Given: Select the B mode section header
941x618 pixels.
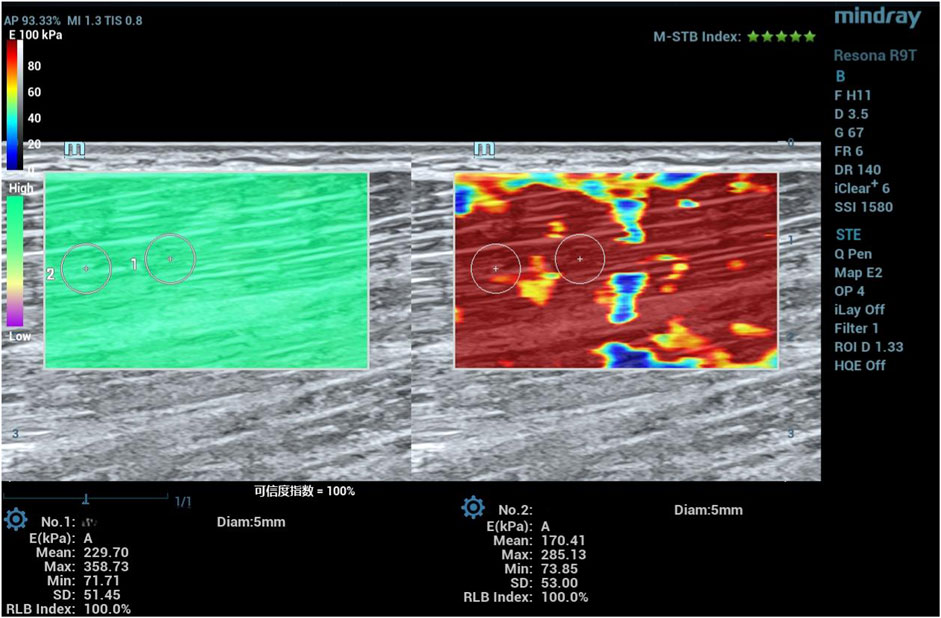Looking at the screenshot, I should pos(840,75).
